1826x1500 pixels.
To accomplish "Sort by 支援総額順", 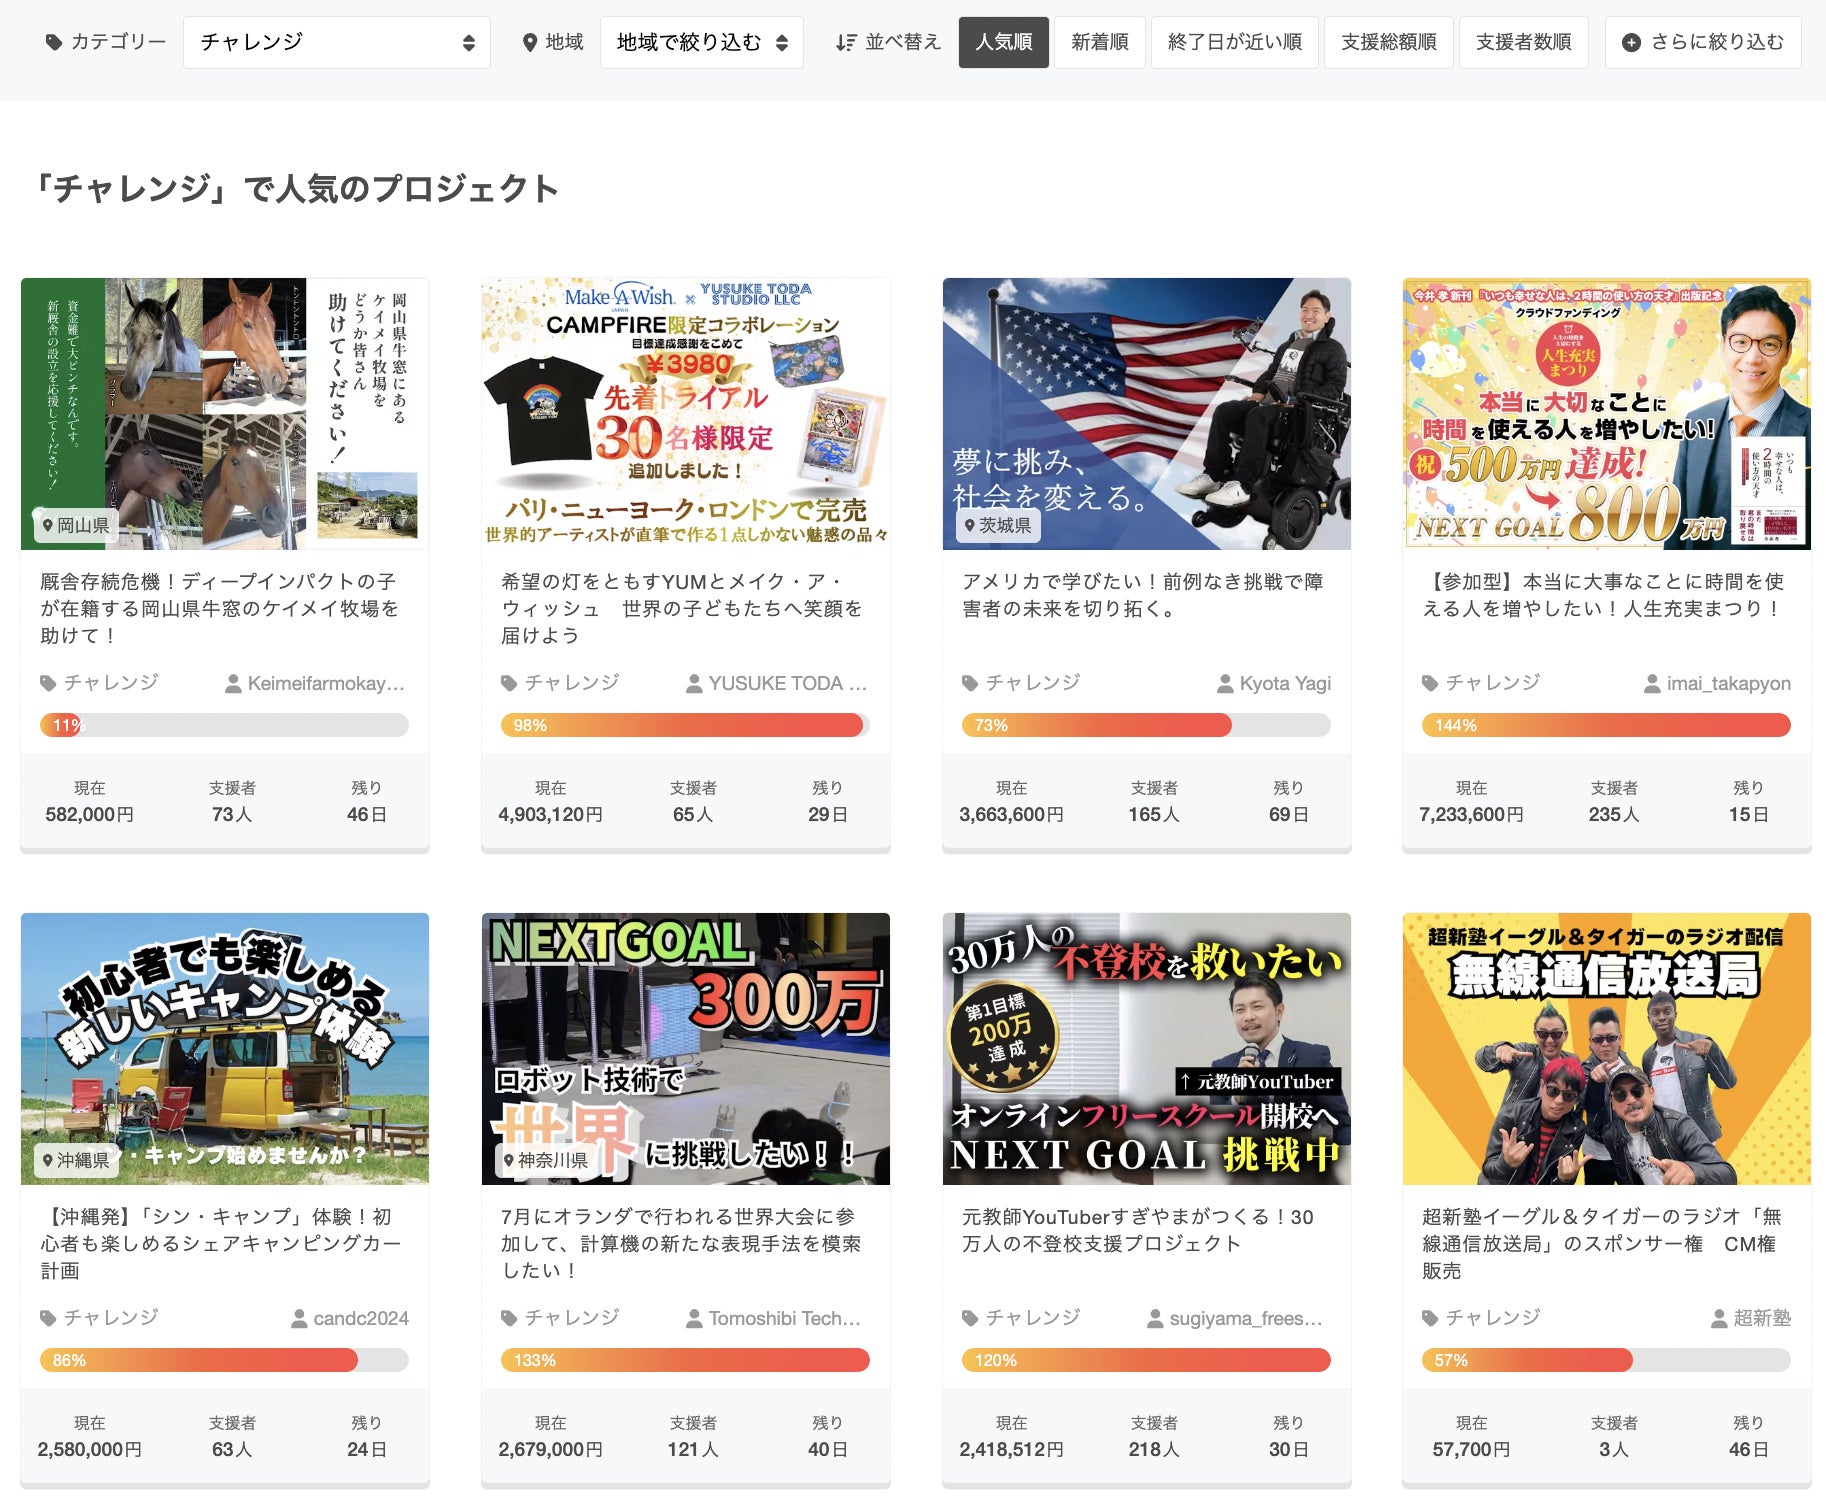I will point(1388,43).
